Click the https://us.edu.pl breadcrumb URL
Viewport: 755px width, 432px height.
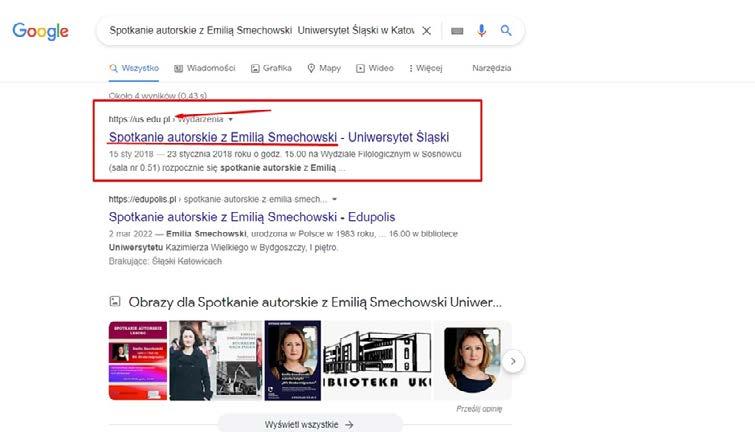140,119
